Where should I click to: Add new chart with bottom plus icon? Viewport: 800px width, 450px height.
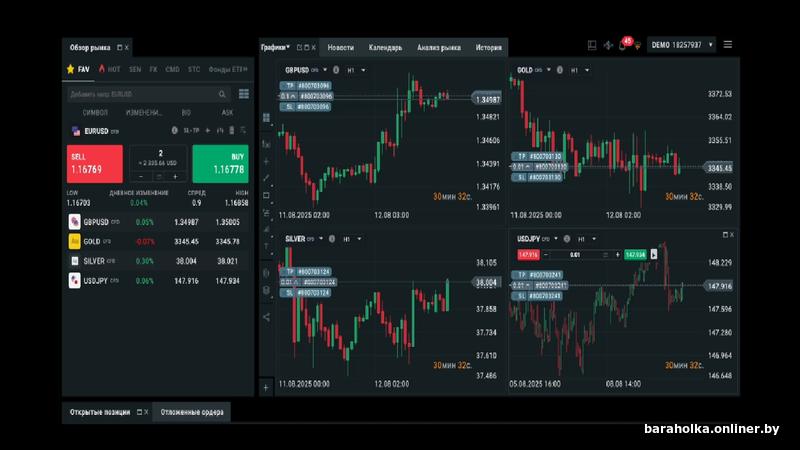266,388
